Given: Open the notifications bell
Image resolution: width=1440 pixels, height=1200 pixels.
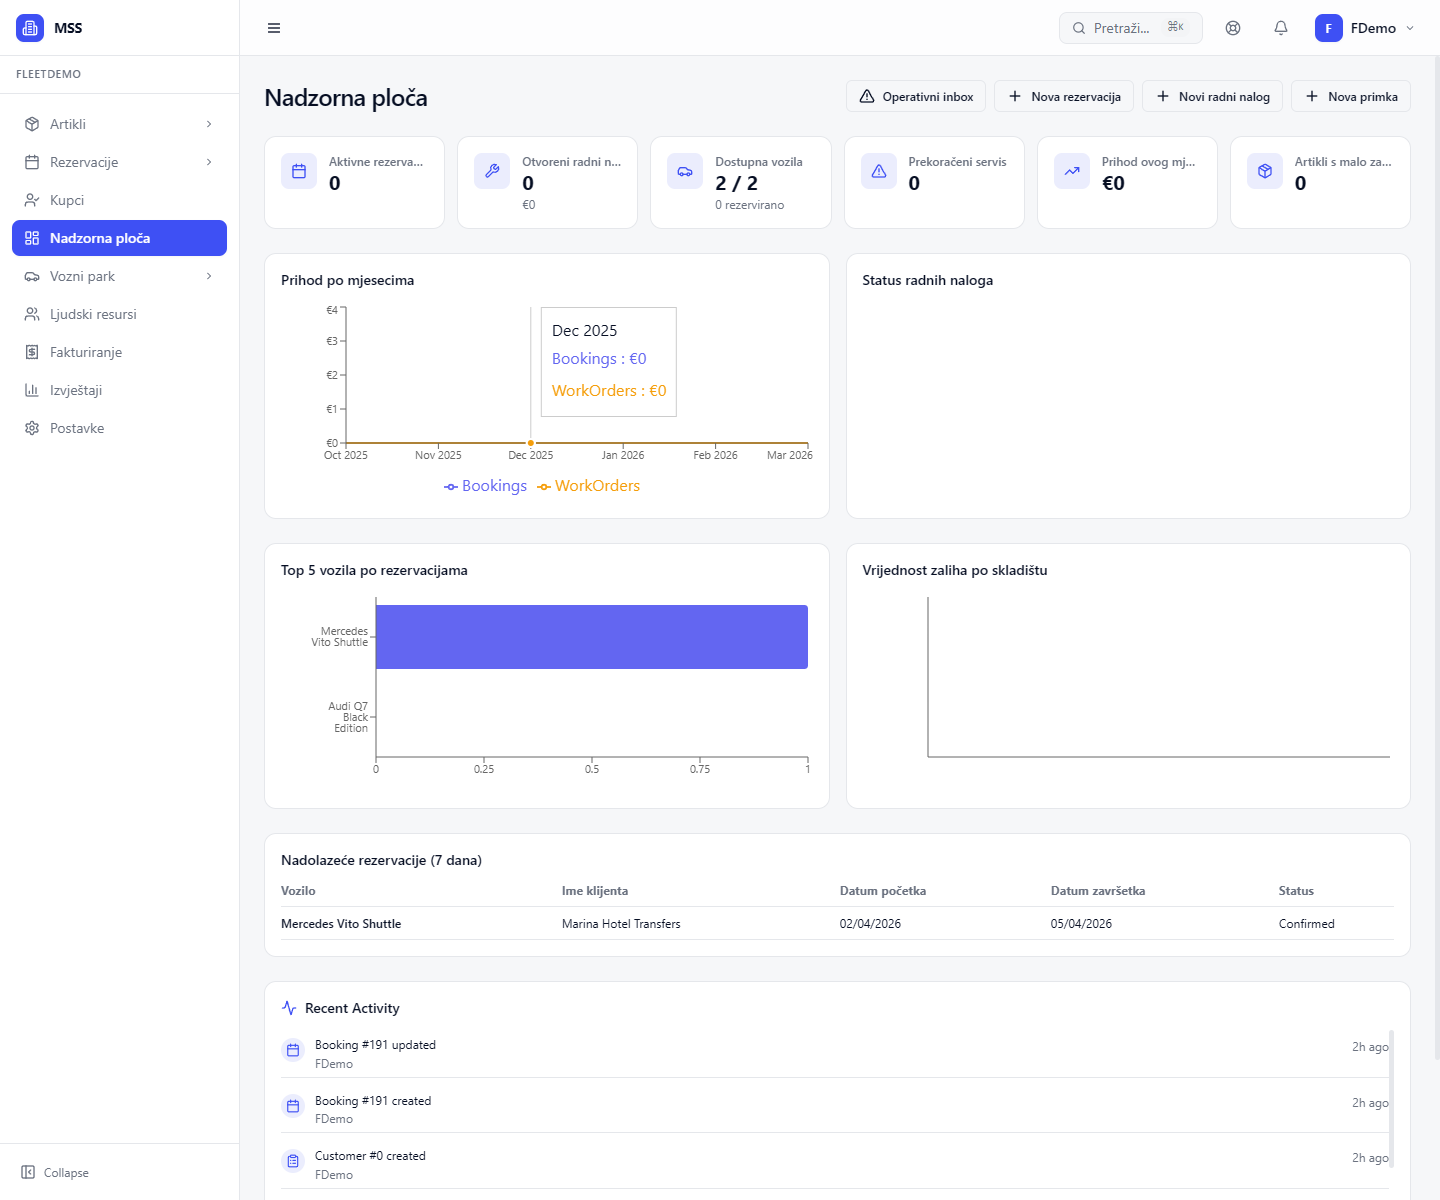Looking at the screenshot, I should 1280,27.
